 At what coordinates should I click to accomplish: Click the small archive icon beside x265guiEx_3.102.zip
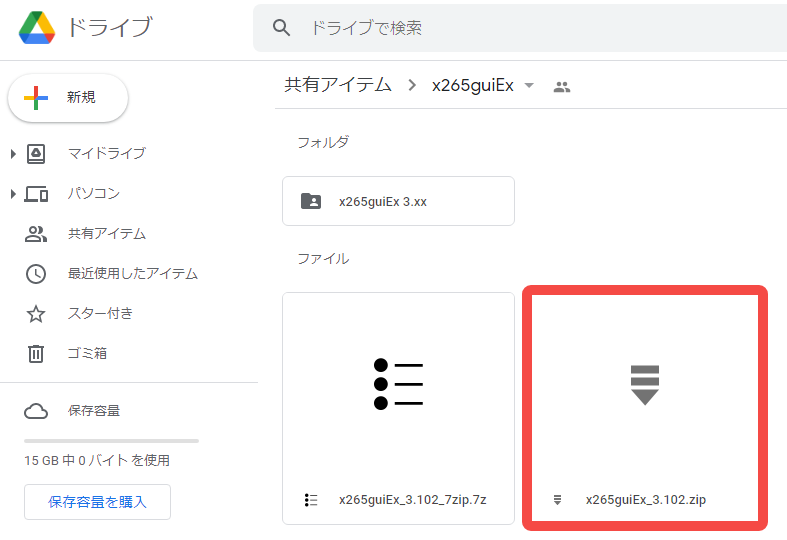point(557,500)
